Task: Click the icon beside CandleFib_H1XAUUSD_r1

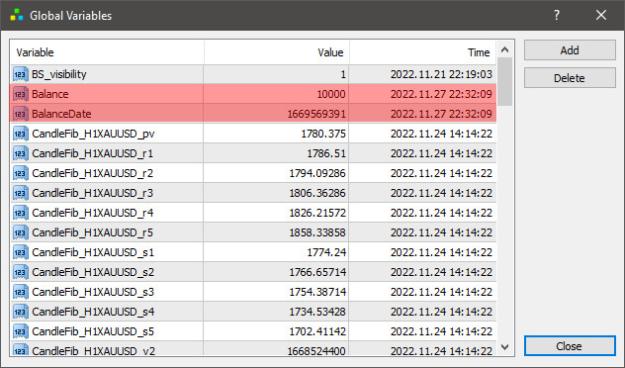Action: coord(20,153)
